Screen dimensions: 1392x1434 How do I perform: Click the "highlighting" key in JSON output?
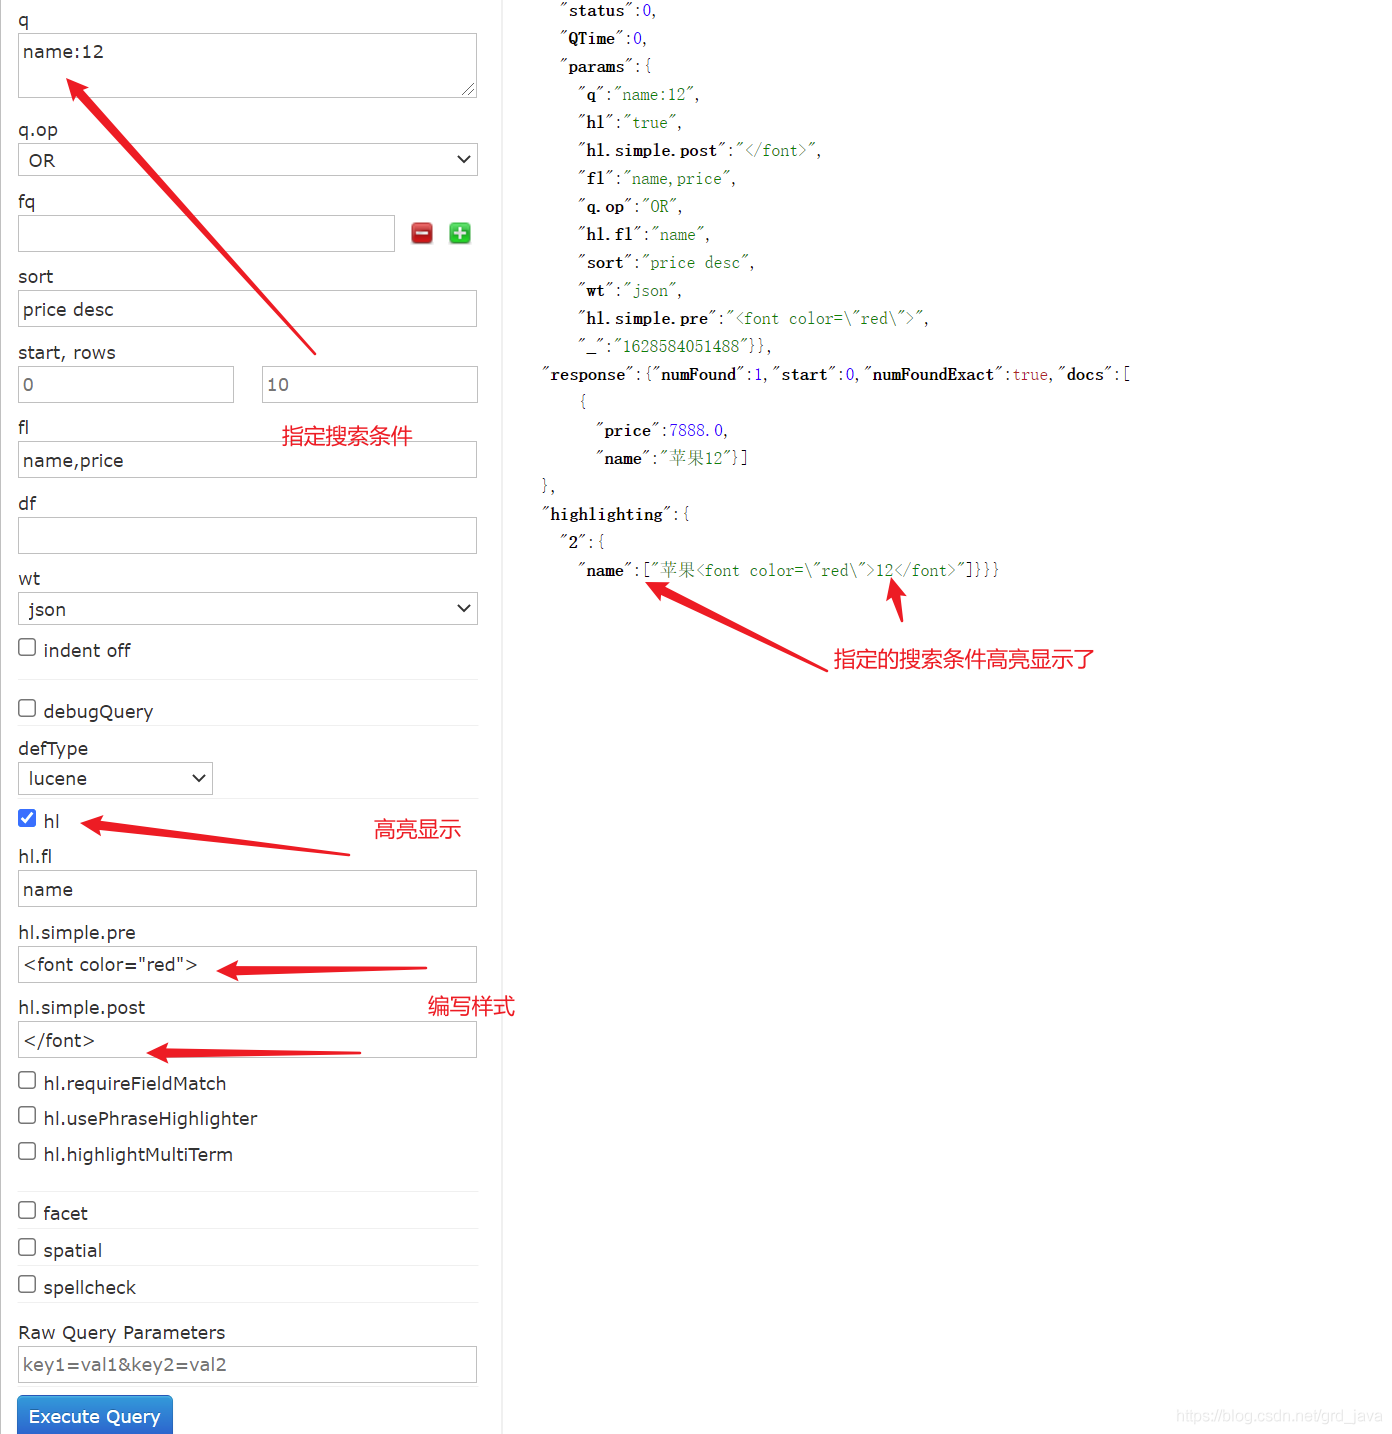[x=606, y=514]
